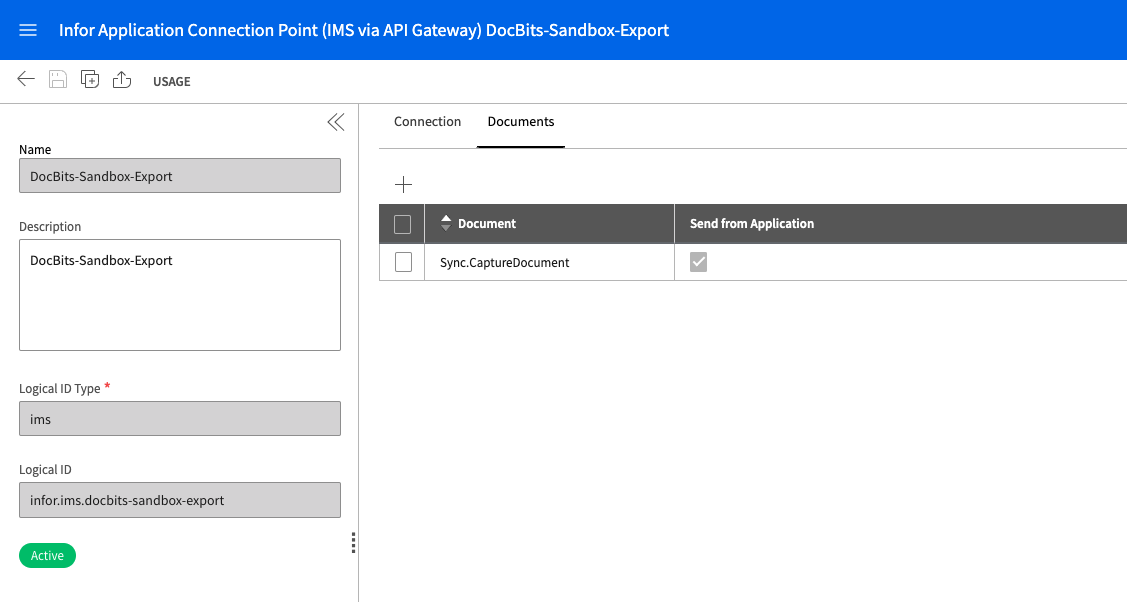Click the Description text area

point(180,294)
